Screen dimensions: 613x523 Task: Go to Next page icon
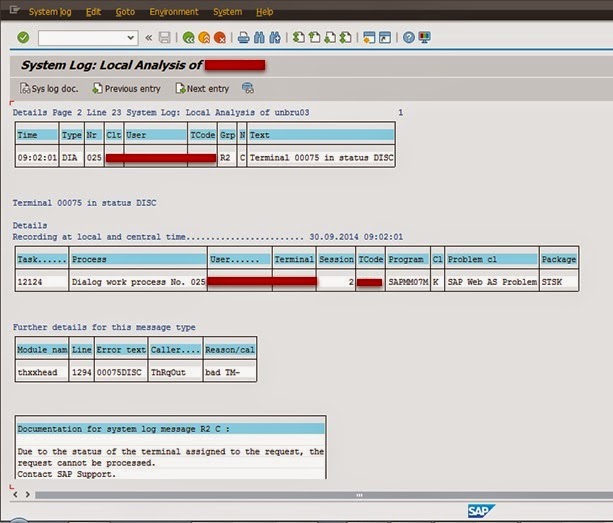click(330, 38)
